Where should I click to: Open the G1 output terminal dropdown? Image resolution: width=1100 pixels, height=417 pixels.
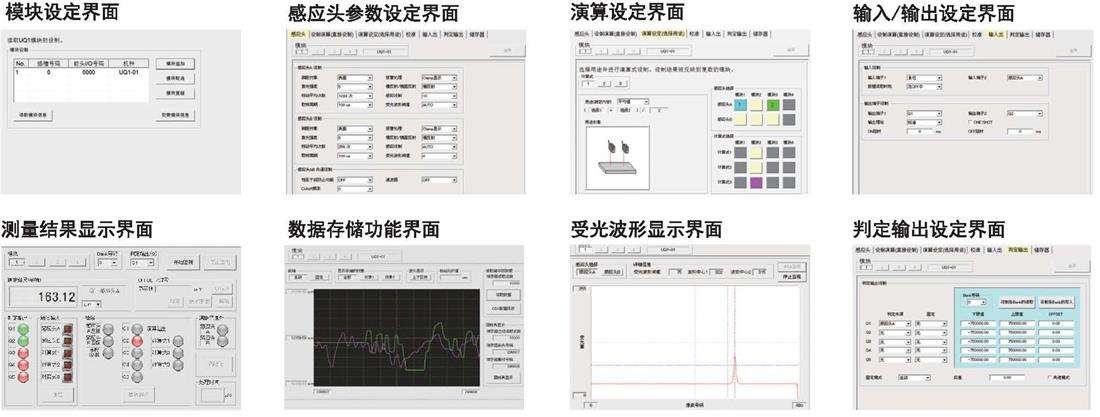coord(924,114)
